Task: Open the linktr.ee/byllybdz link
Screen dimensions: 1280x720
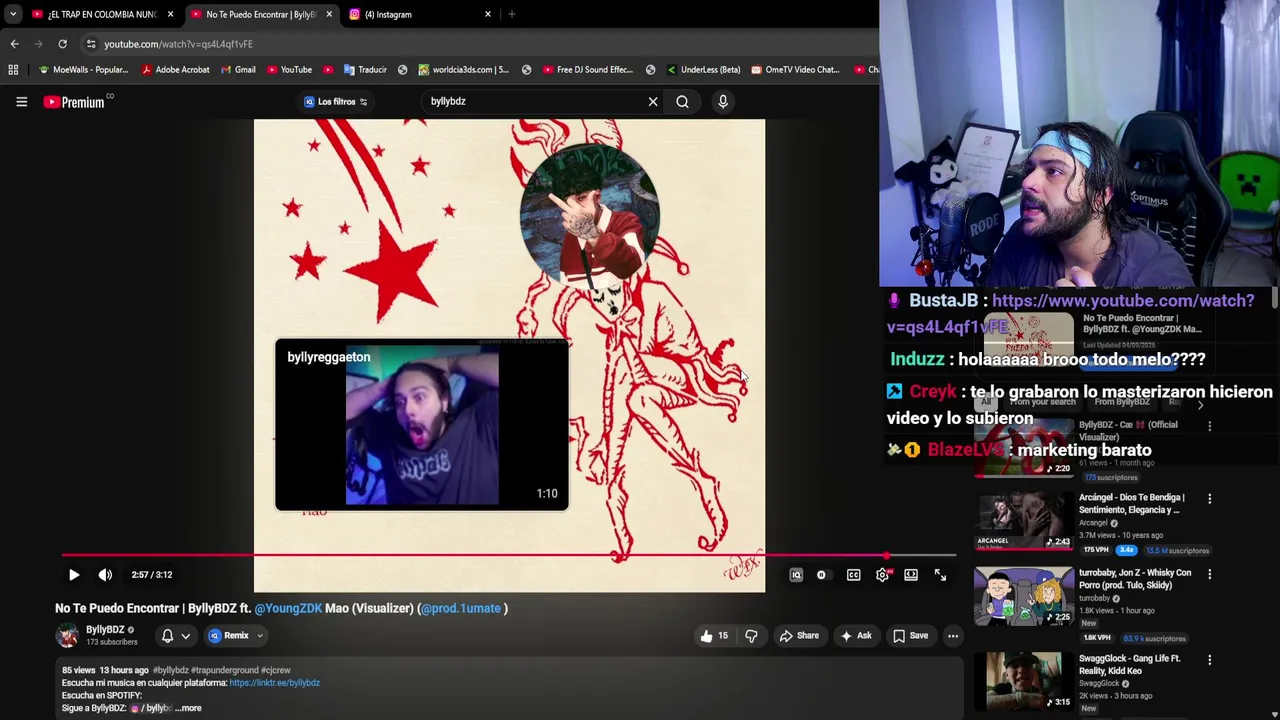Action: 274,683
